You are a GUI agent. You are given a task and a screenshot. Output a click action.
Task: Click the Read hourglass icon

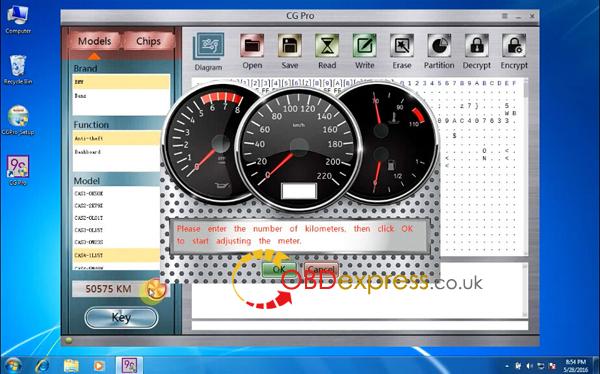[327, 46]
